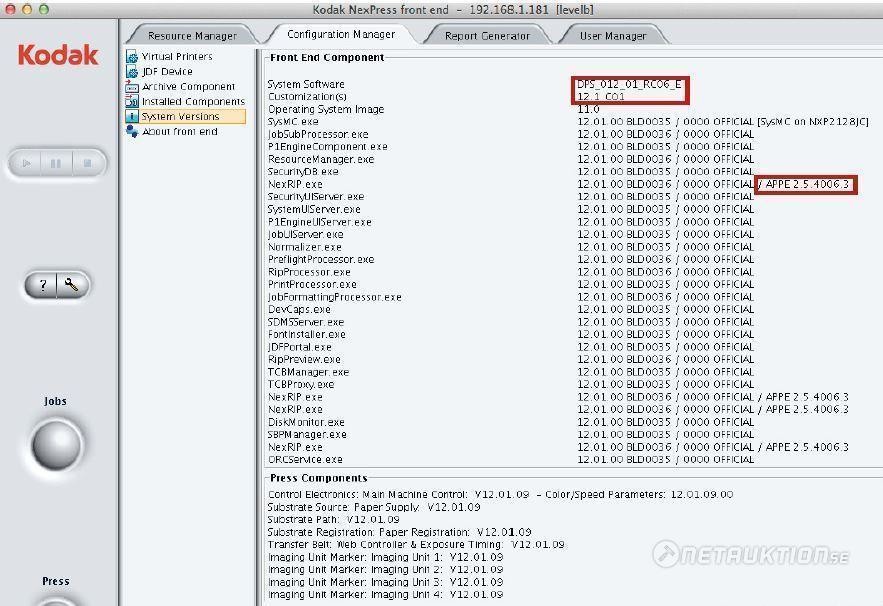The width and height of the screenshot is (883, 606).
Task: Click the RipProcessor.exe row
Action: click(x=511, y=272)
